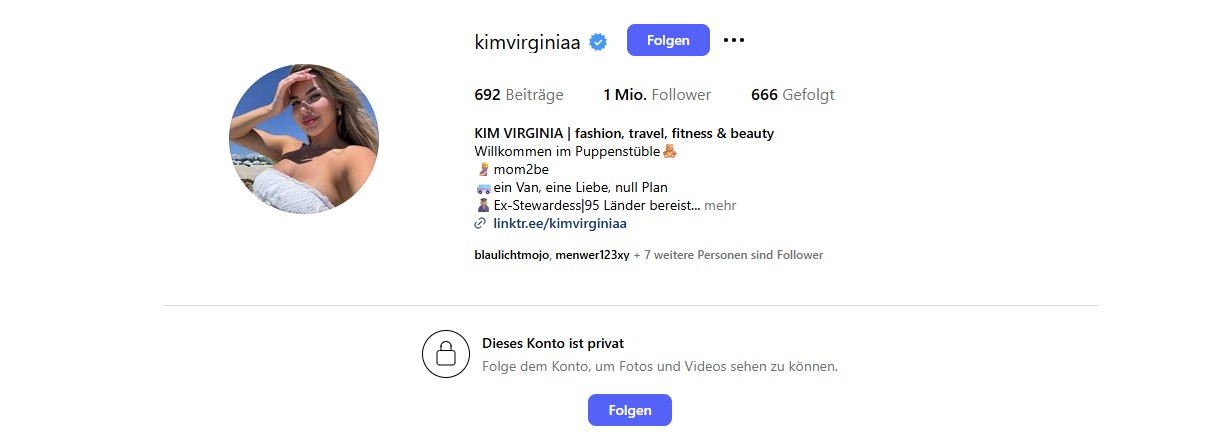
Task: Click the teddy bear emoji after Puppenstüble
Action: [x=670, y=152]
